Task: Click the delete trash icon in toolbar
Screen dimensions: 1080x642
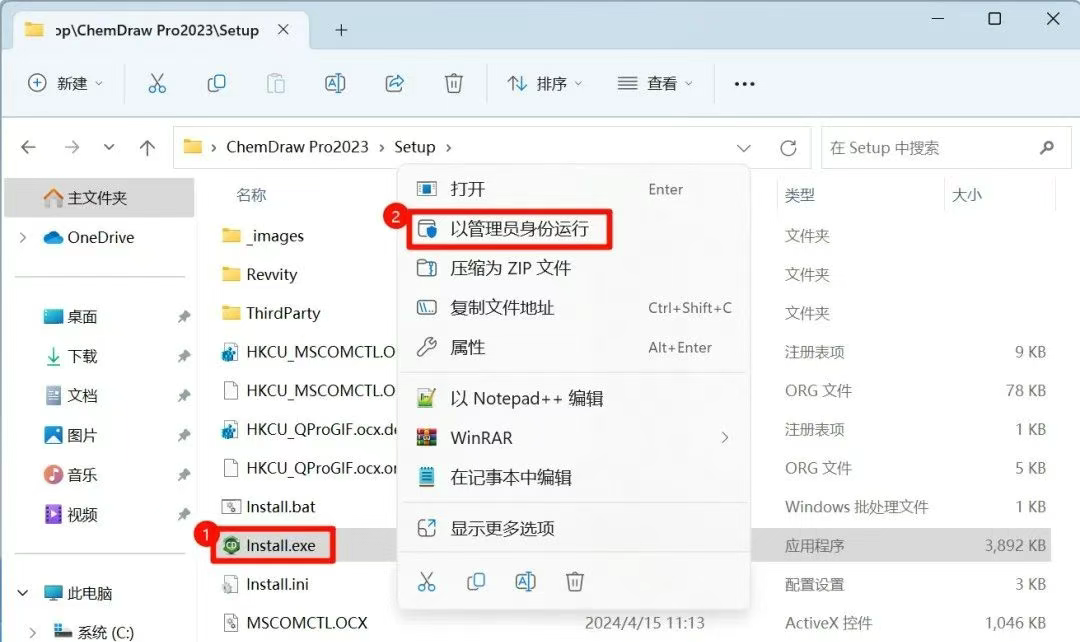Action: [454, 84]
